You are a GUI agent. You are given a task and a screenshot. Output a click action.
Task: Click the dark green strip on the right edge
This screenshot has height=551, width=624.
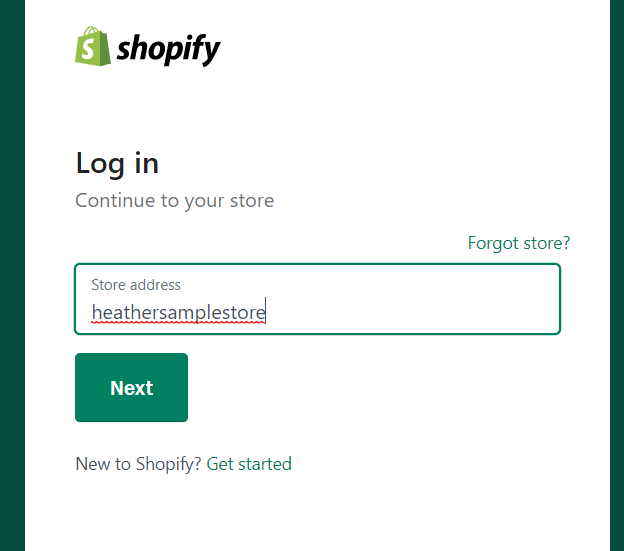tap(617, 275)
